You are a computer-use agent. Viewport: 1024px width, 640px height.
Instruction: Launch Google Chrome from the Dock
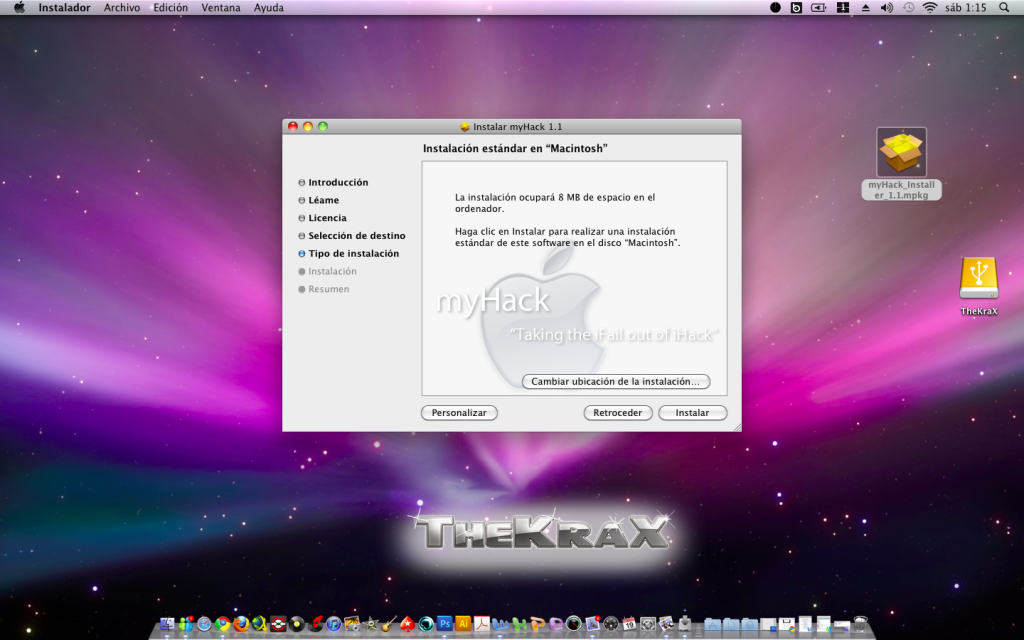pyautogui.click(x=223, y=624)
